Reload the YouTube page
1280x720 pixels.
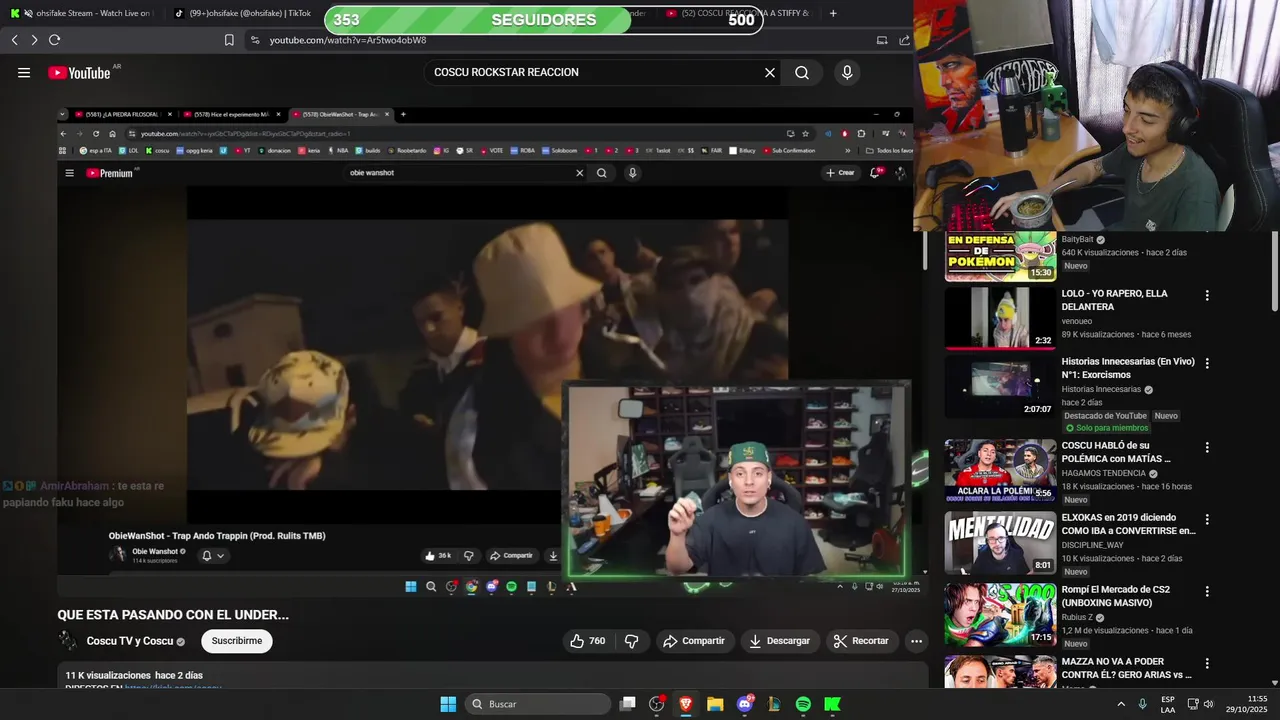[x=54, y=40]
